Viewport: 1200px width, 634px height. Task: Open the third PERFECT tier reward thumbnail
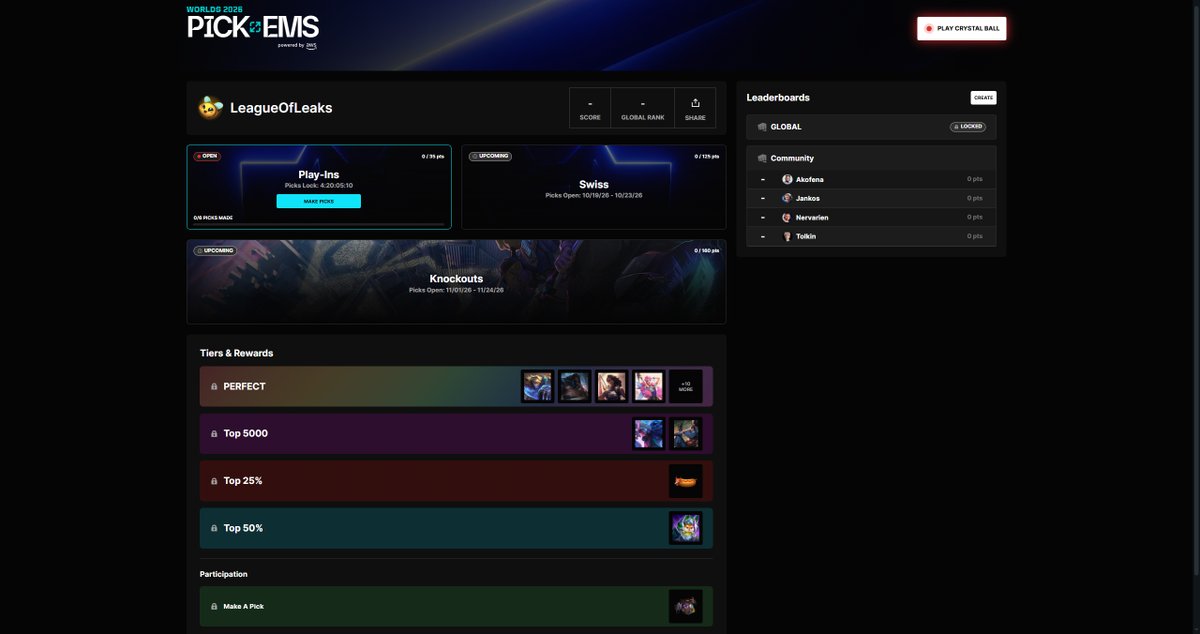(x=611, y=386)
